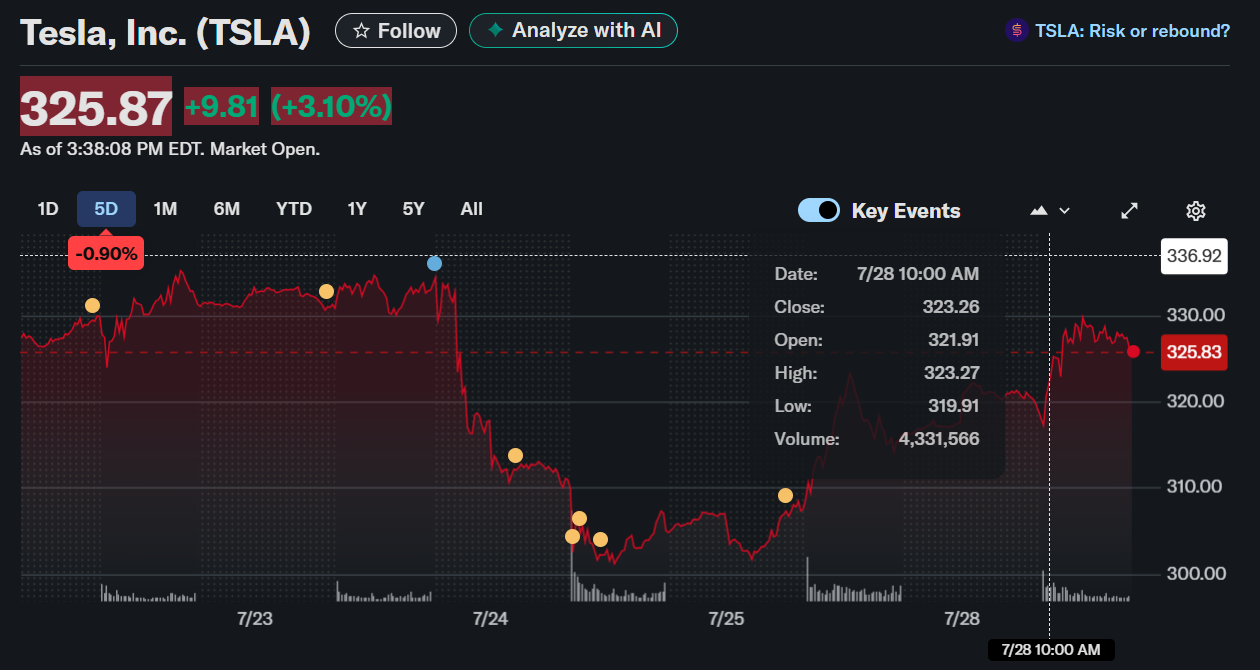Click the 325.83 current price label
The width and height of the screenshot is (1260, 670).
click(x=1193, y=352)
